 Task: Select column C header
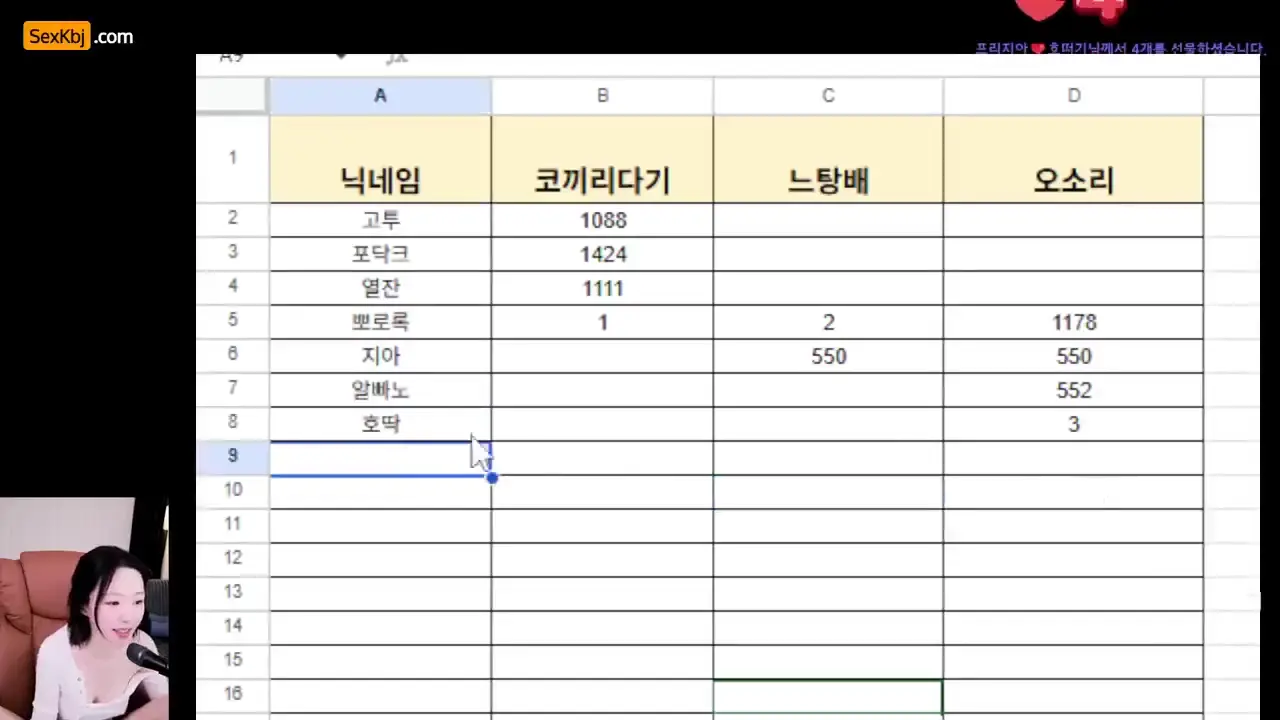click(x=828, y=96)
